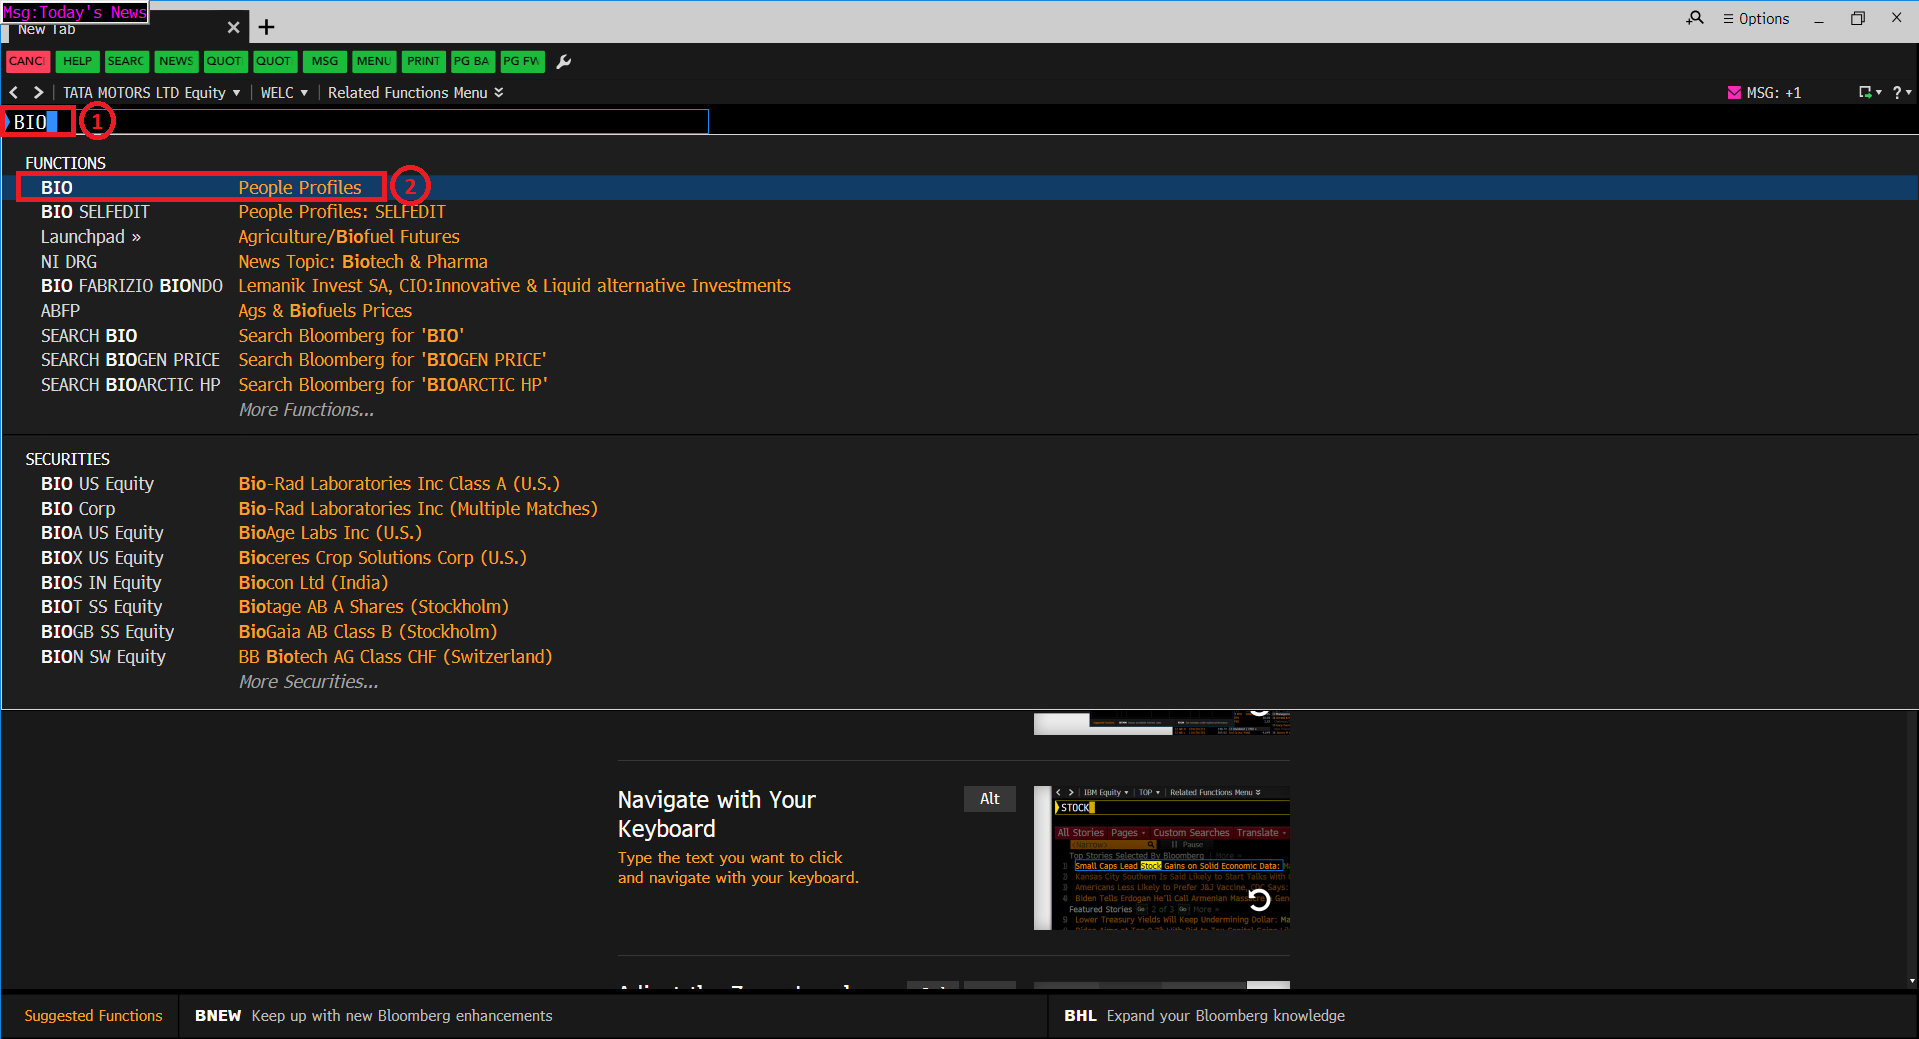Select BIO US Equity Bio-Rad Class A
Image resolution: width=1919 pixels, height=1039 pixels.
[x=960, y=484]
